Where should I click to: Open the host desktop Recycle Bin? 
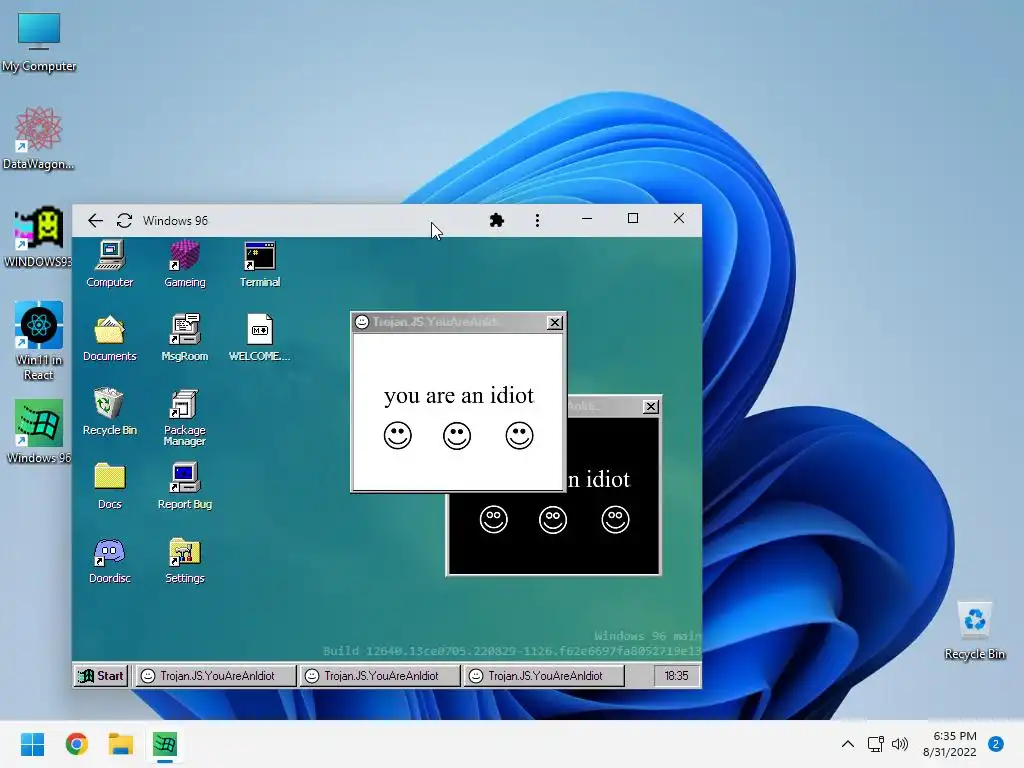974,630
